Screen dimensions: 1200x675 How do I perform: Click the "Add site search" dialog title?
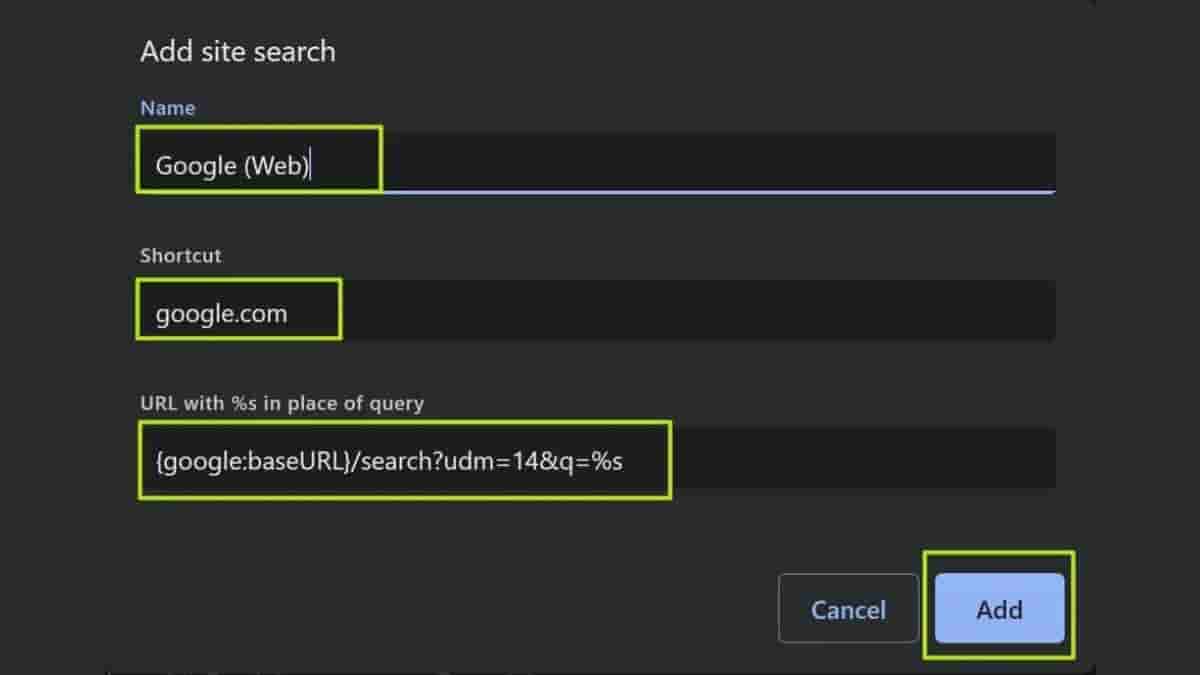tap(238, 51)
